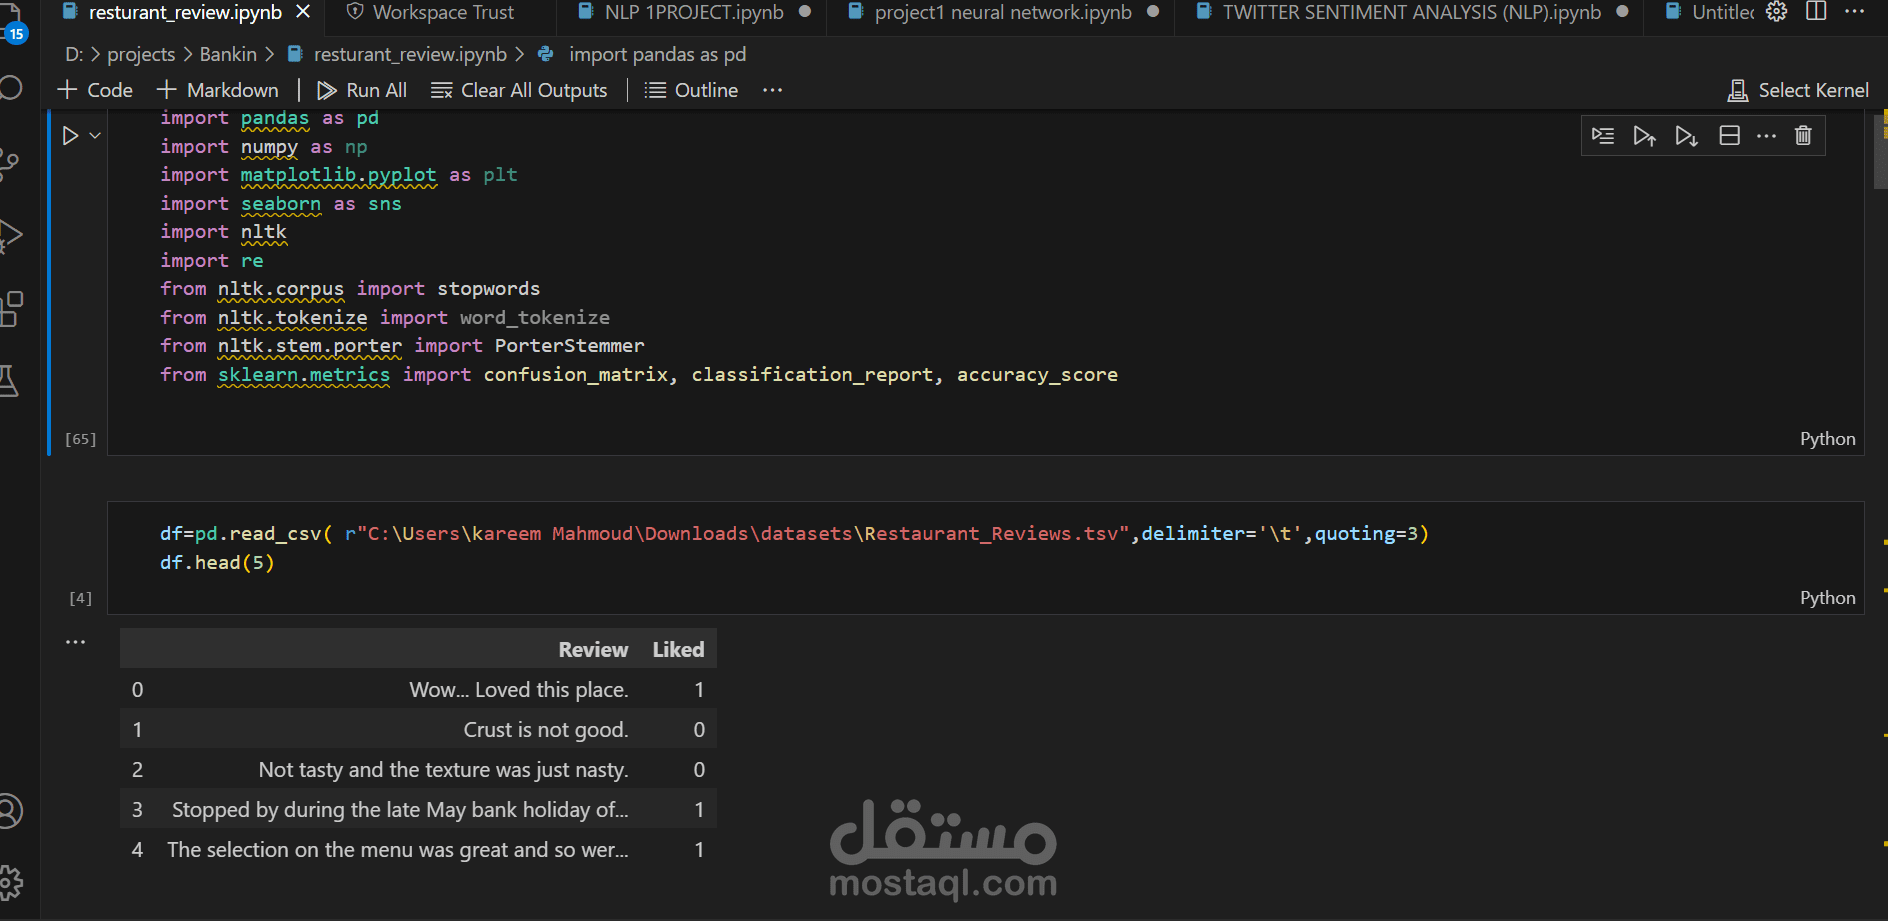
Task: Click the 'Liked' column header
Action: click(678, 650)
